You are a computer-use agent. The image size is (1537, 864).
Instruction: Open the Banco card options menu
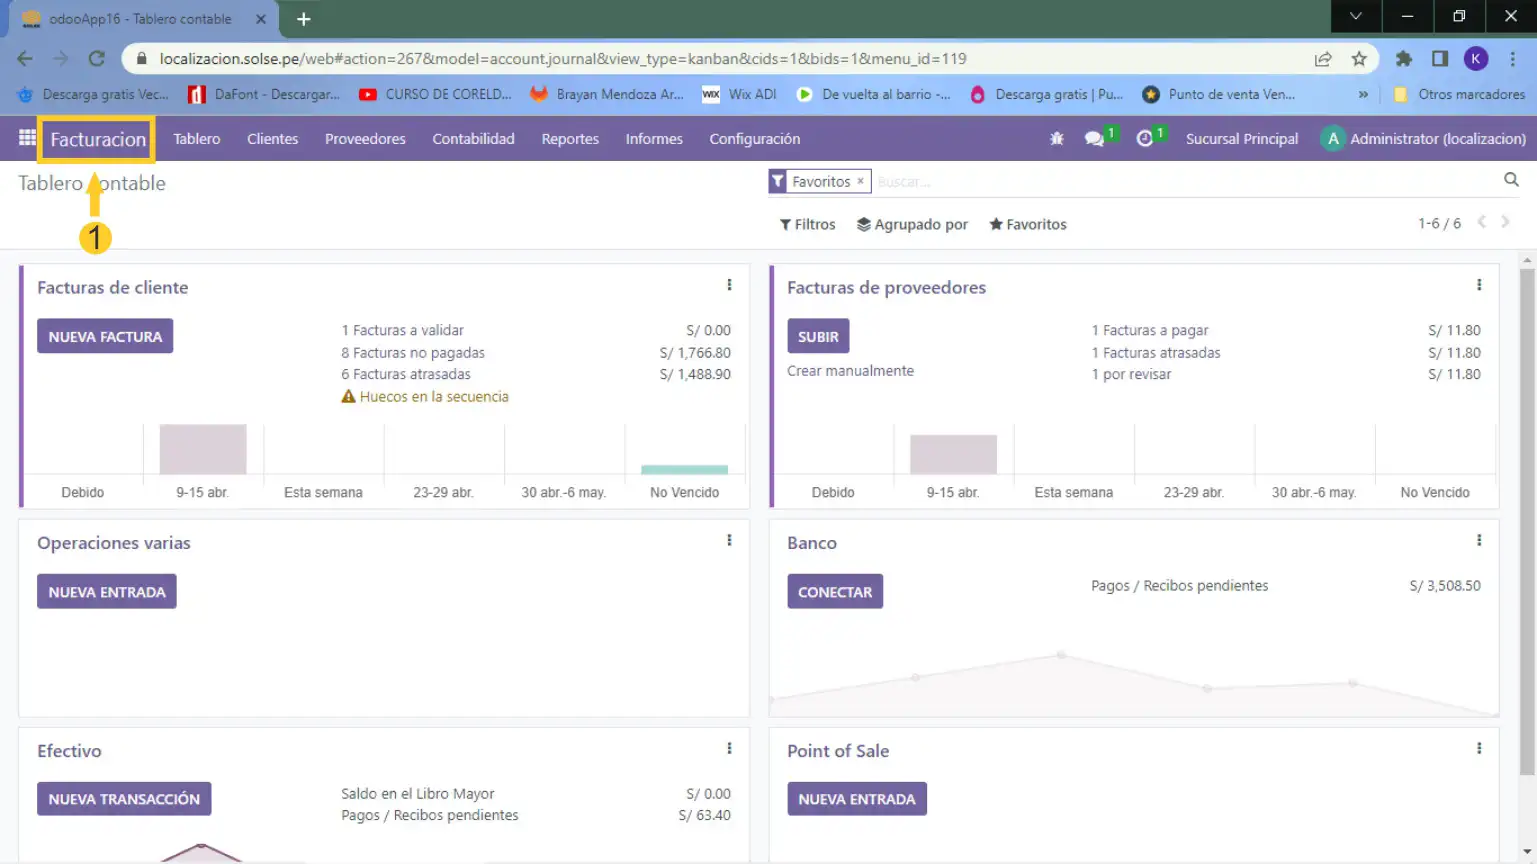[1479, 541]
